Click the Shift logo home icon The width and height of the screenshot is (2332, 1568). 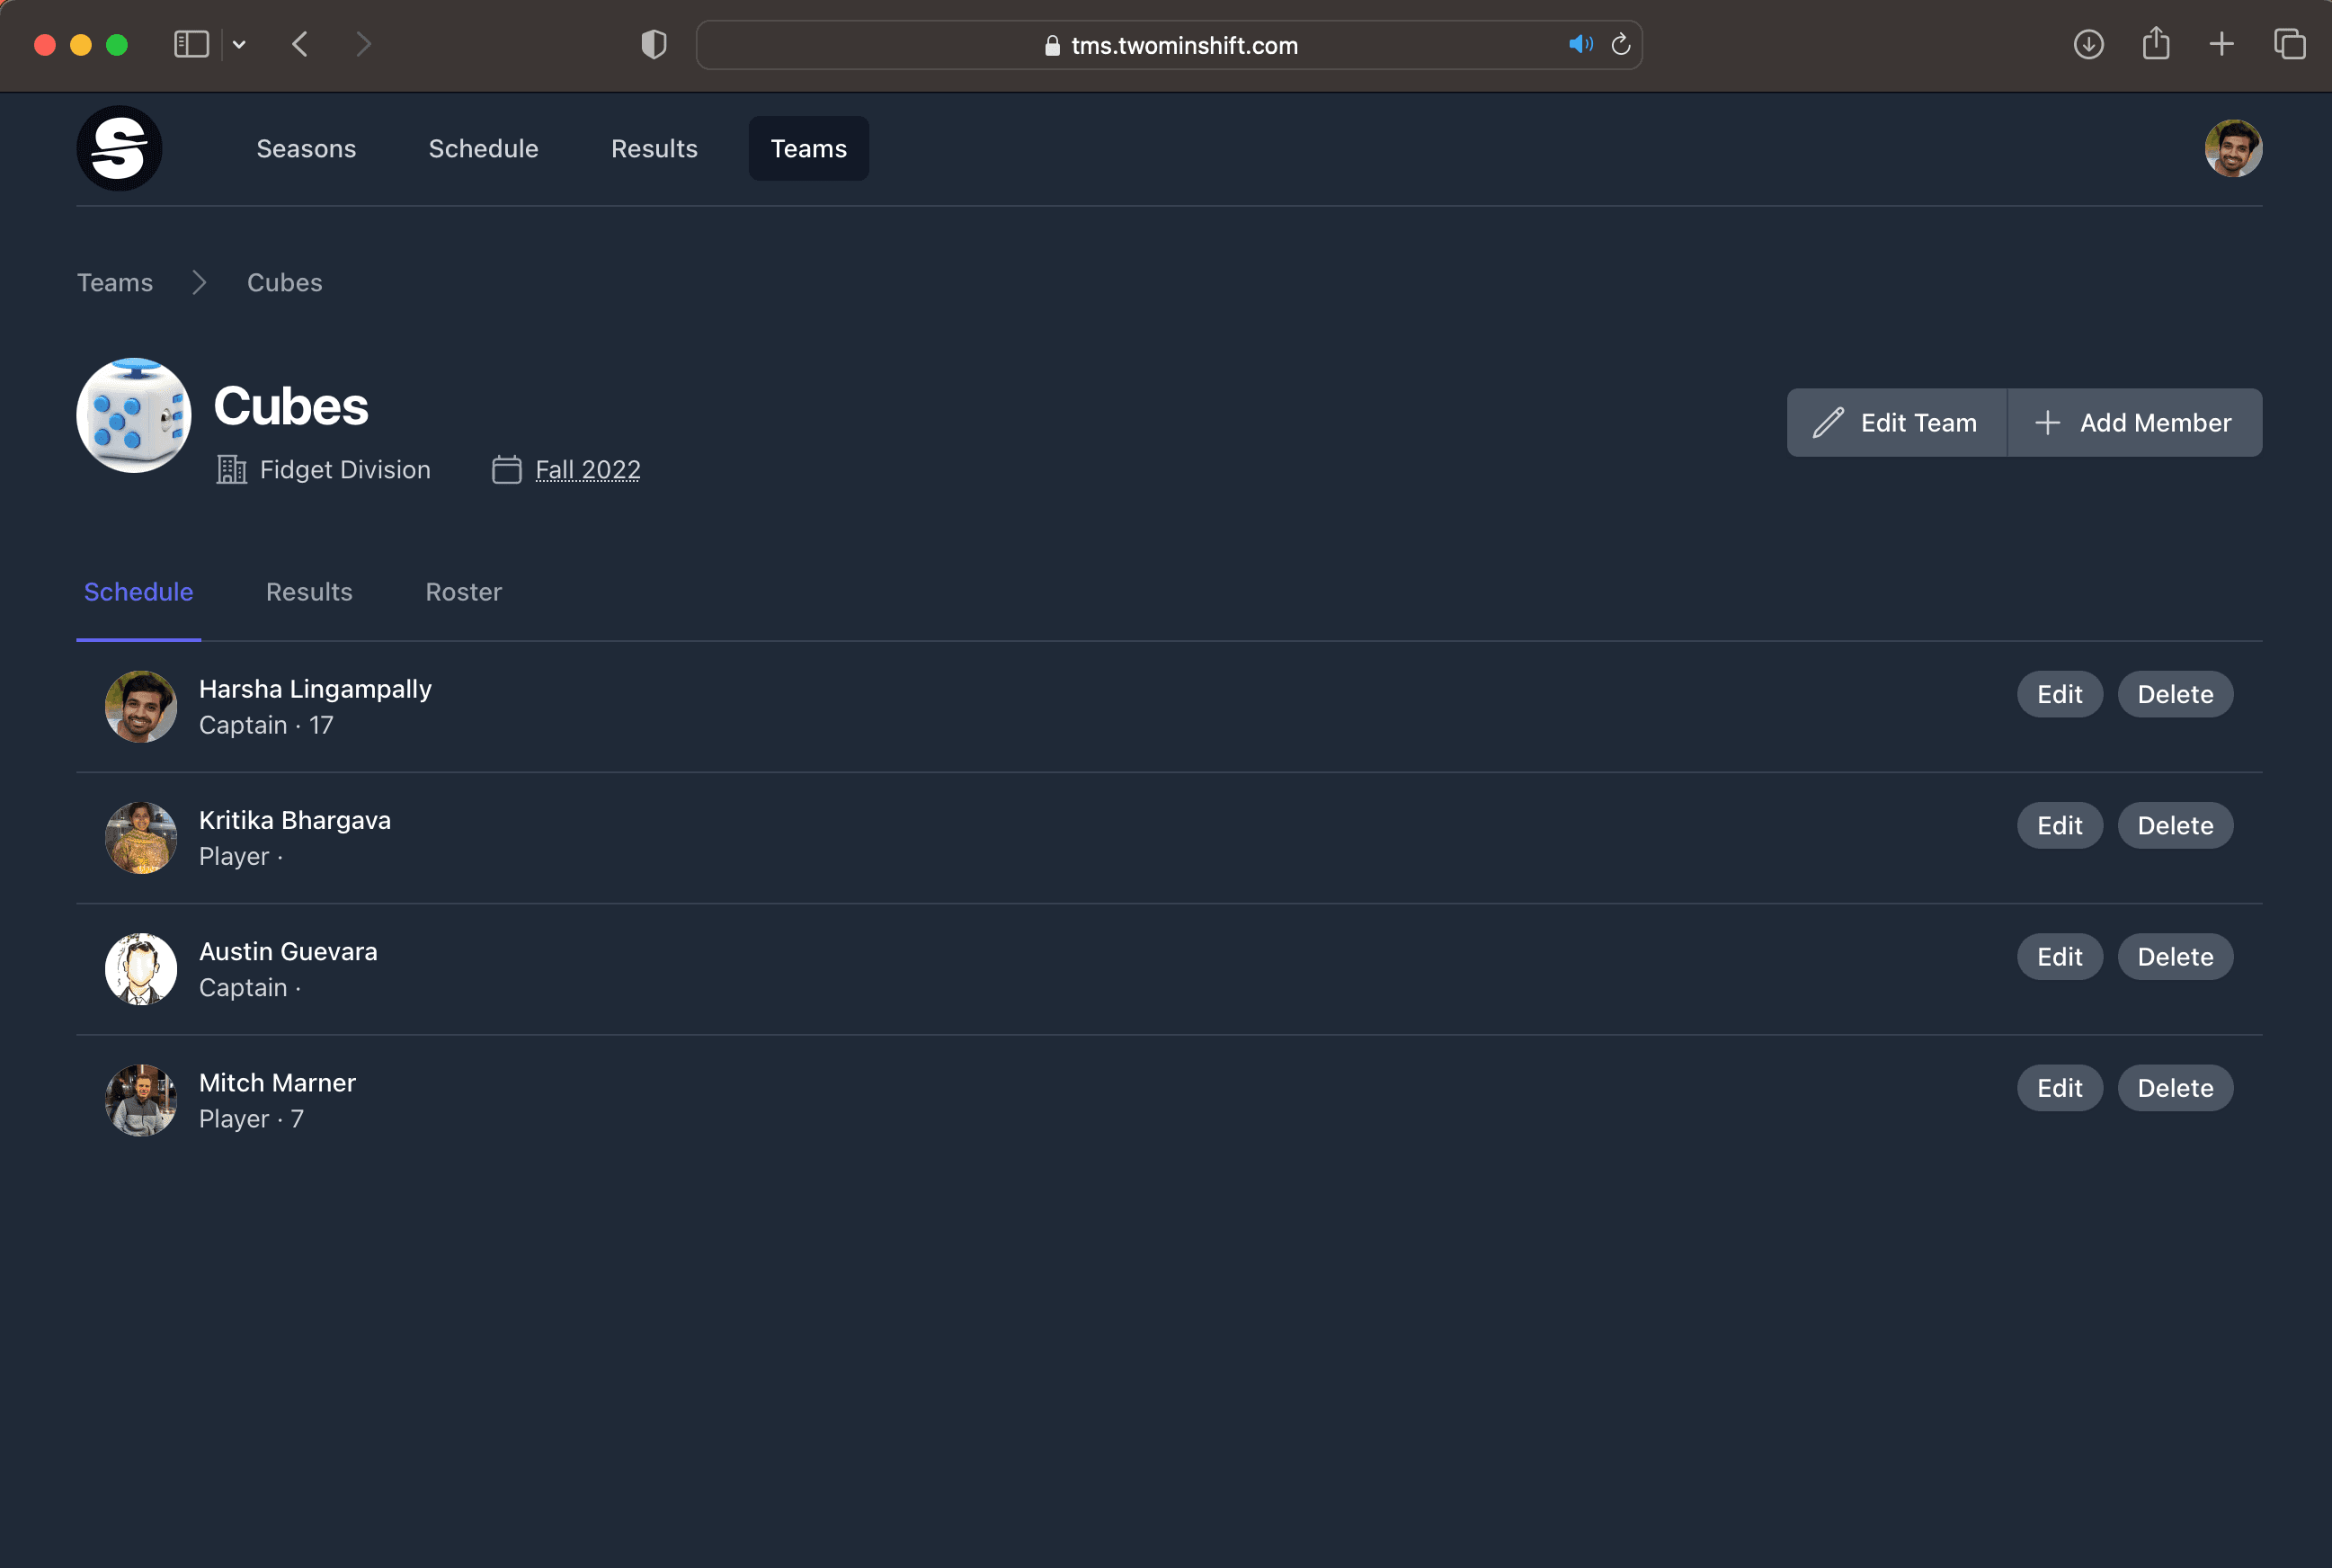[119, 148]
